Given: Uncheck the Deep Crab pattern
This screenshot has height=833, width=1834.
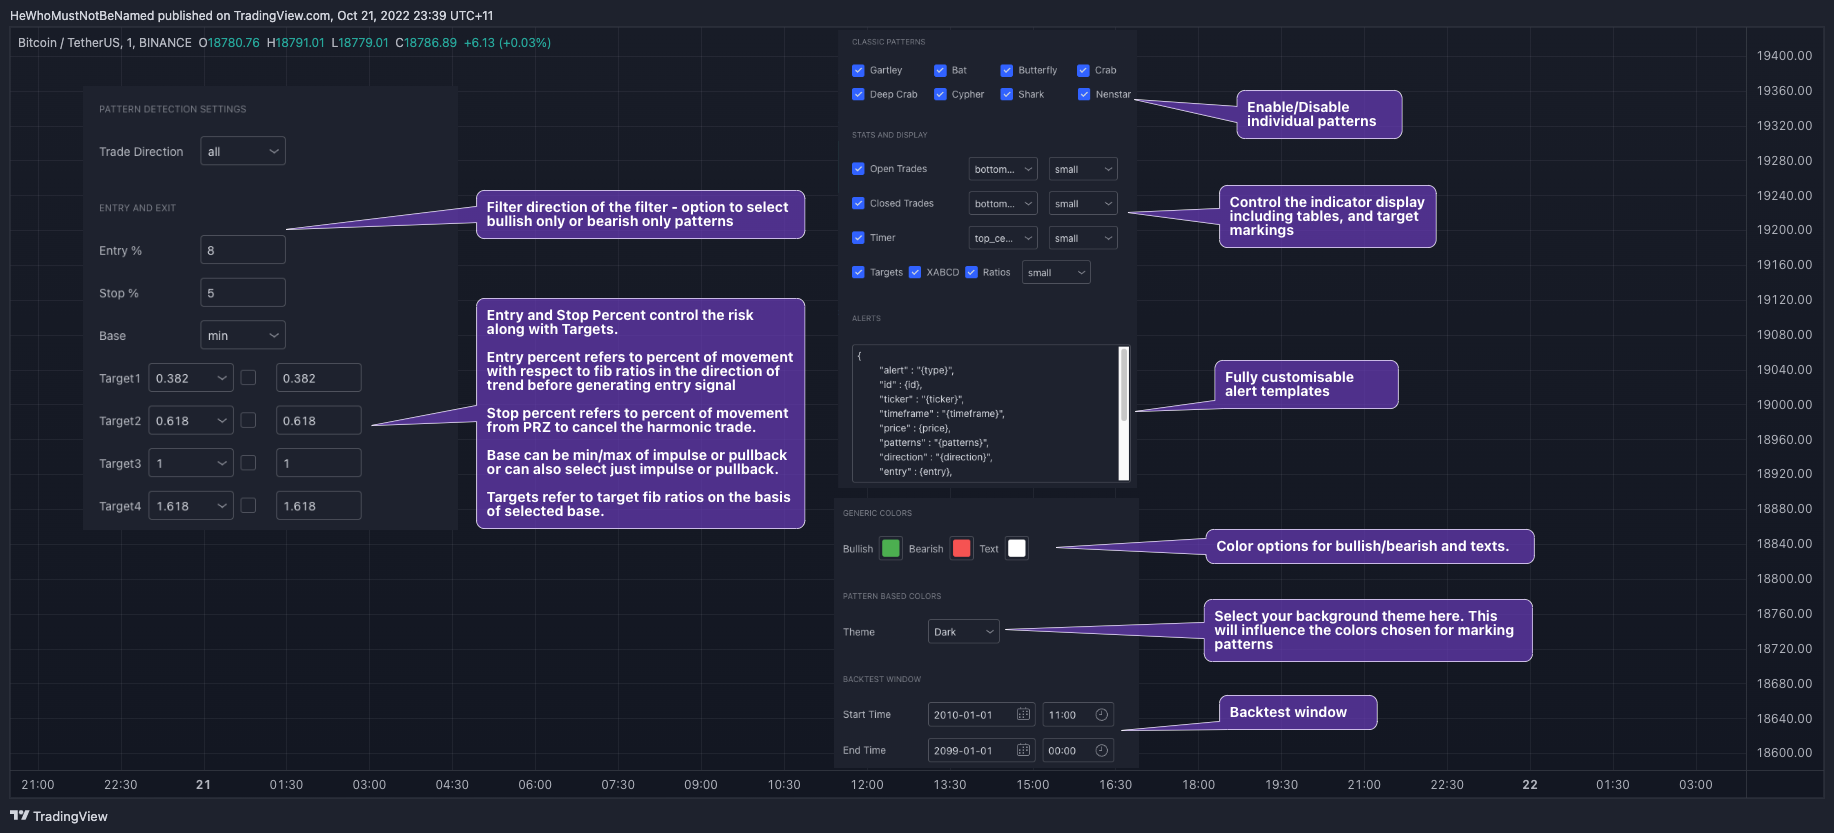Looking at the screenshot, I should (858, 94).
